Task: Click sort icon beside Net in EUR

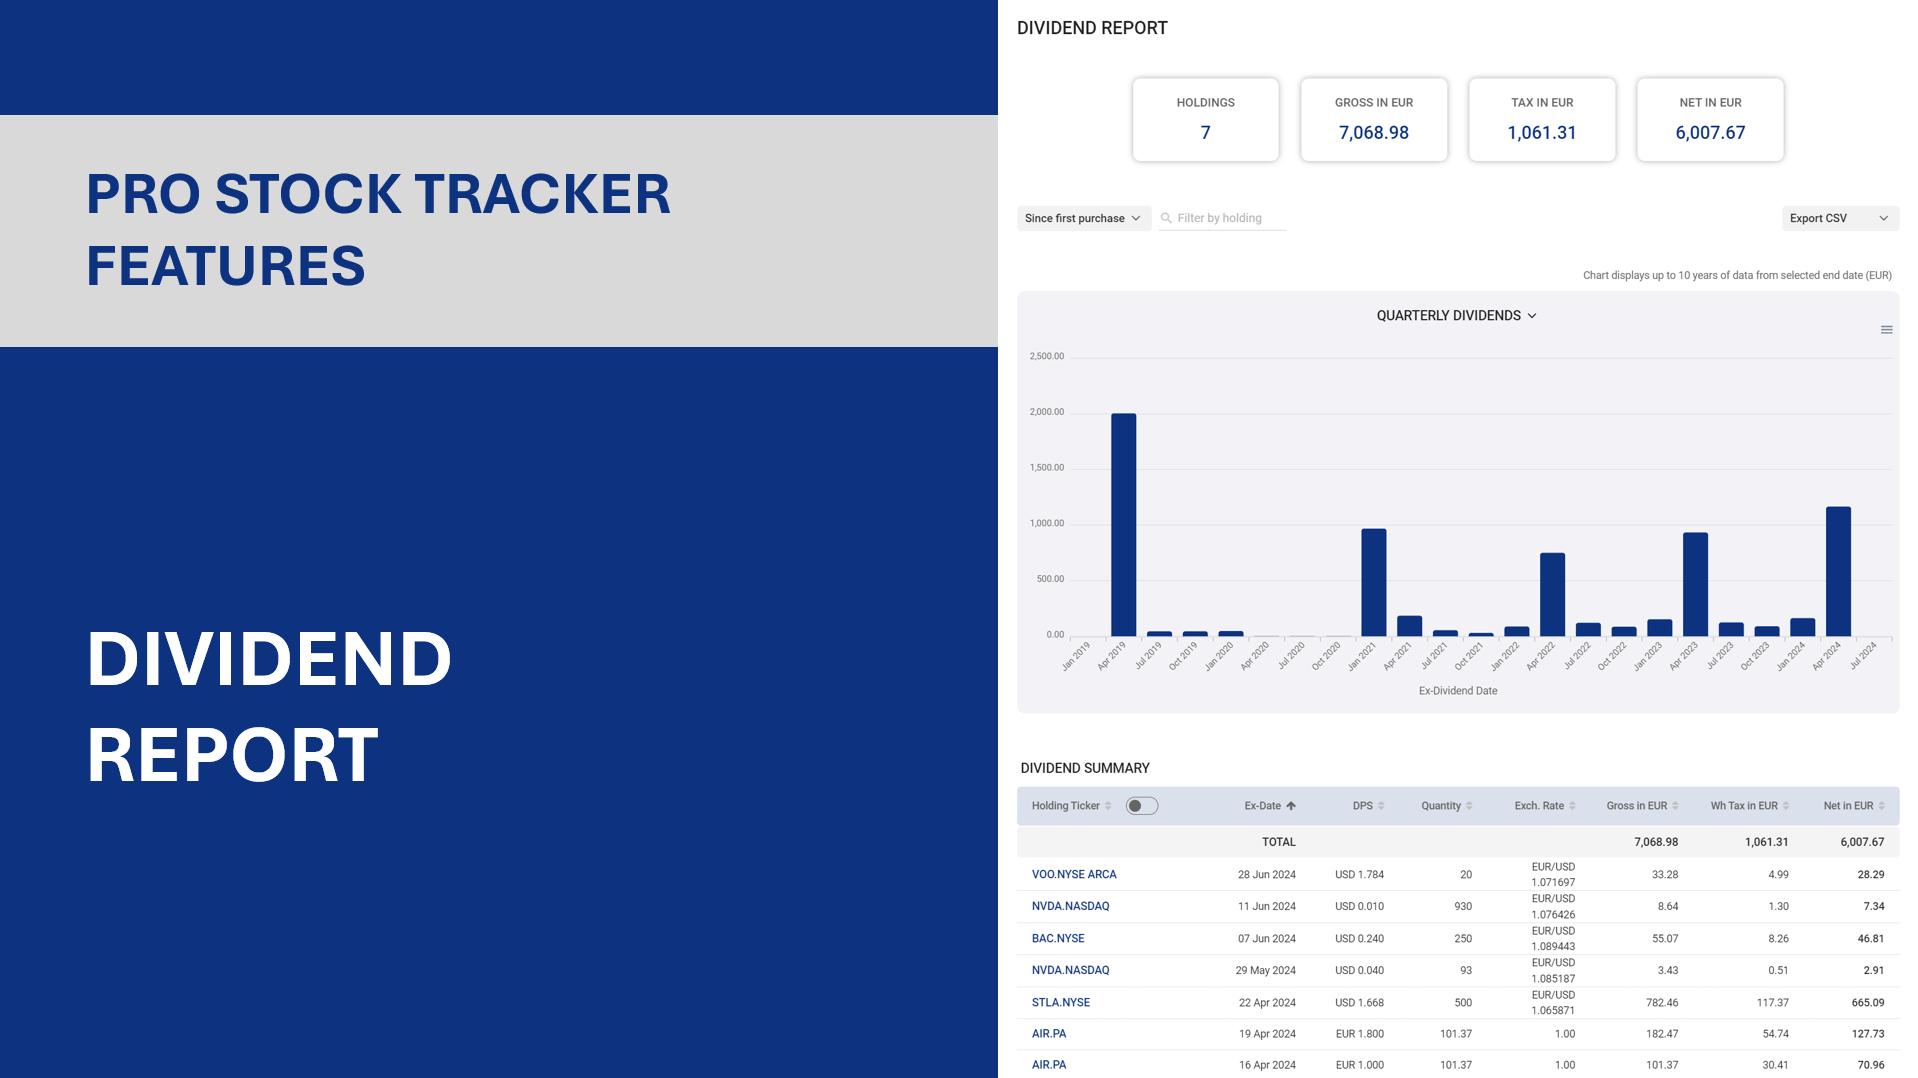Action: (x=1881, y=806)
